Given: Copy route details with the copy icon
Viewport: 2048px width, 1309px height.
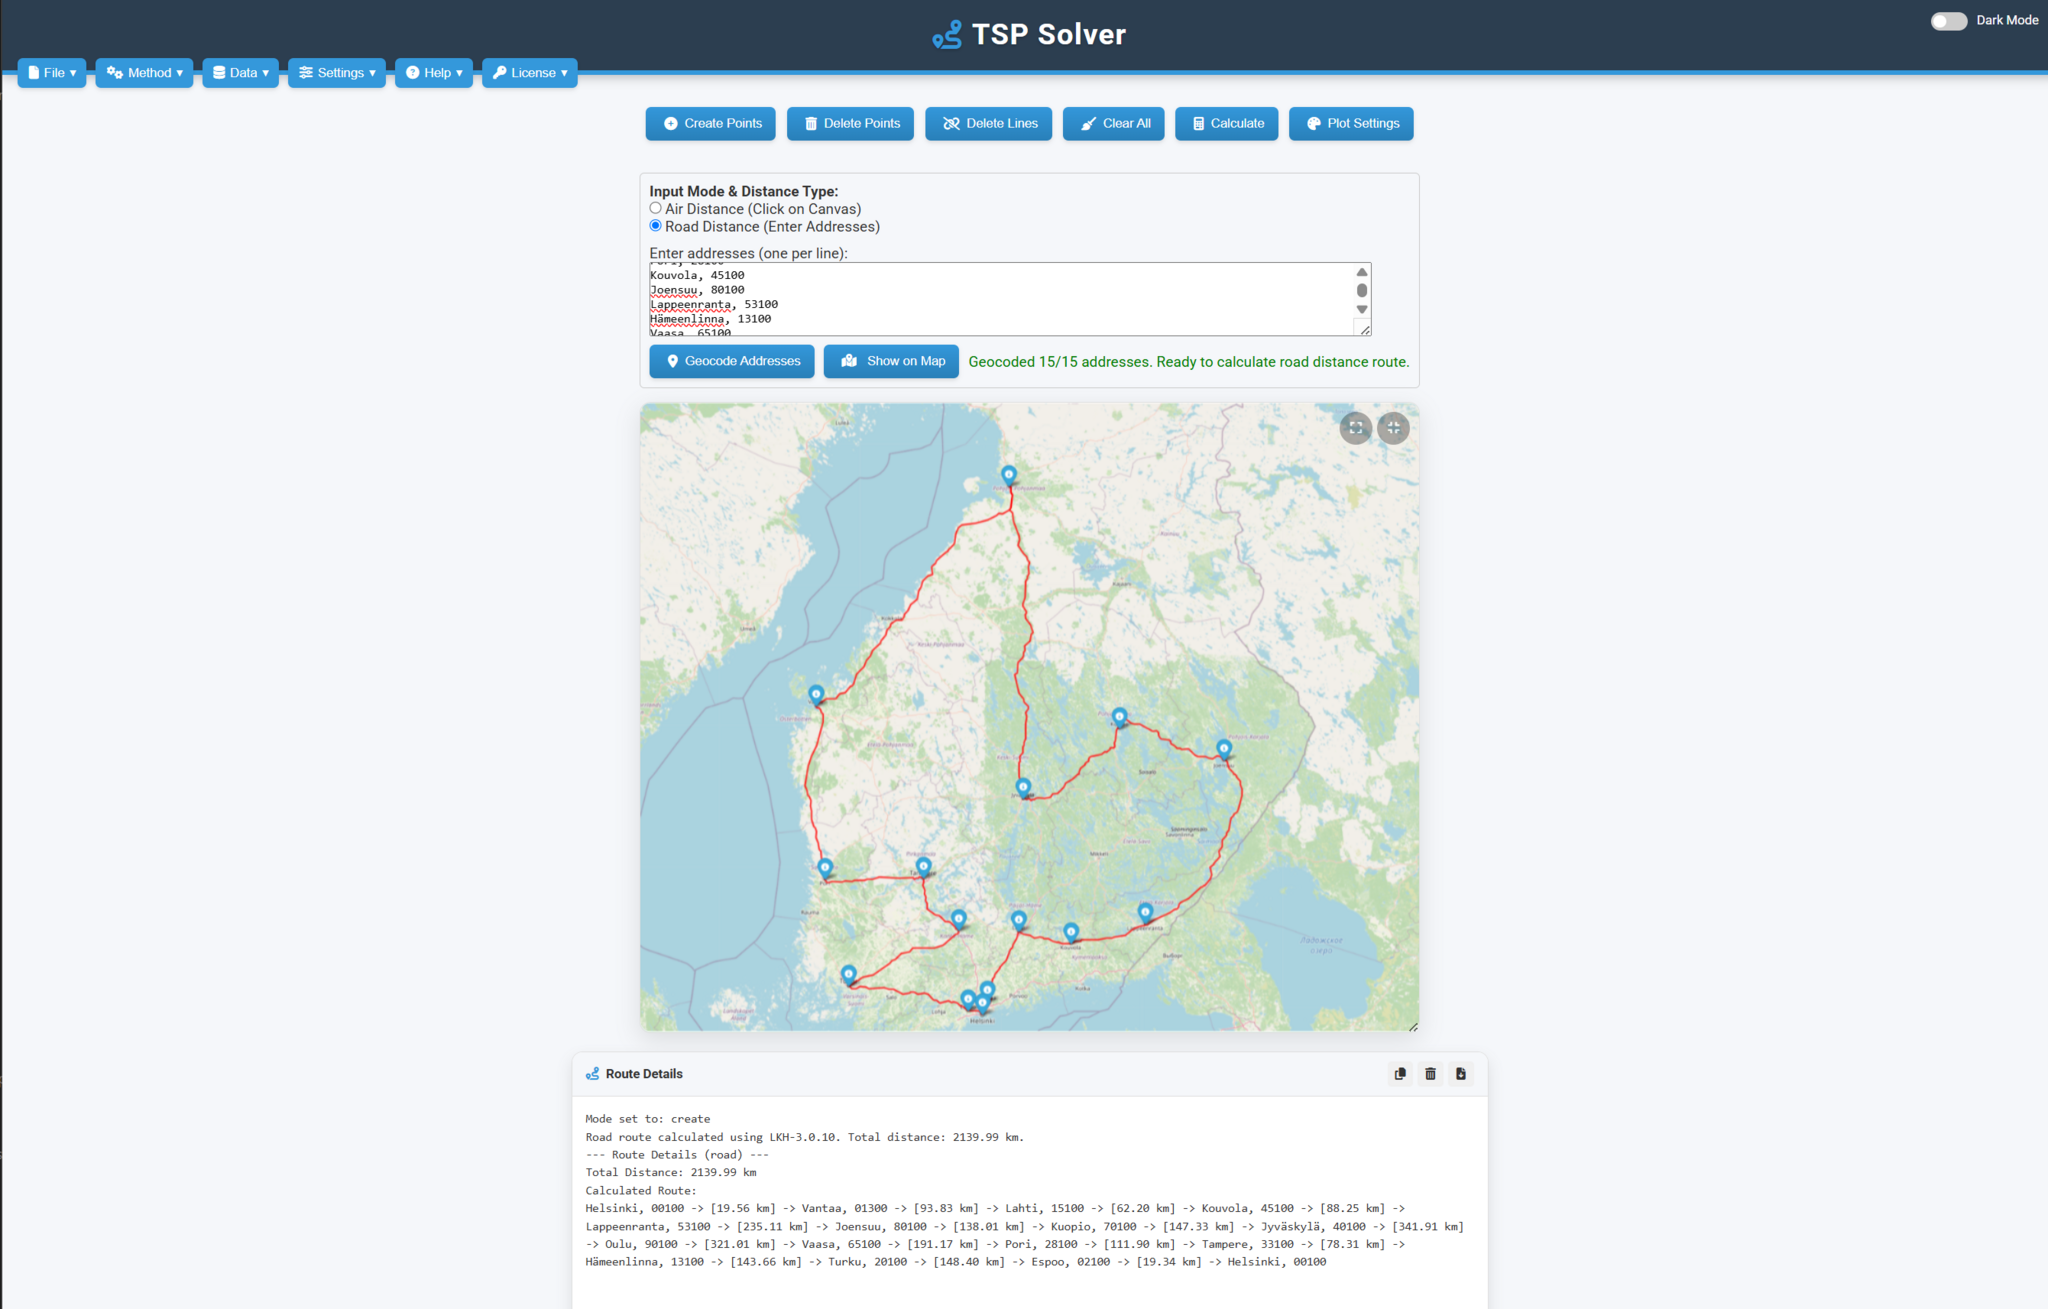Looking at the screenshot, I should 1400,1074.
